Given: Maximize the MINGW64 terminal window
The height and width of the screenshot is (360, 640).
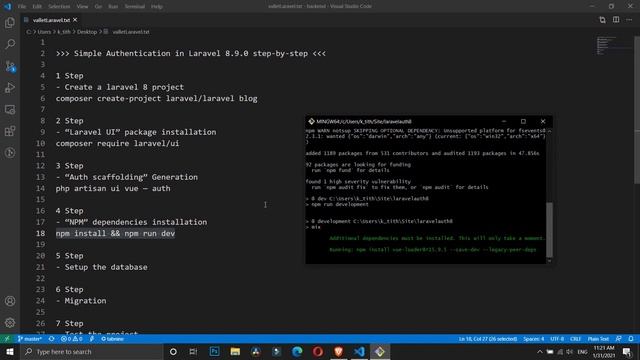Looking at the screenshot, I should tap(523, 121).
